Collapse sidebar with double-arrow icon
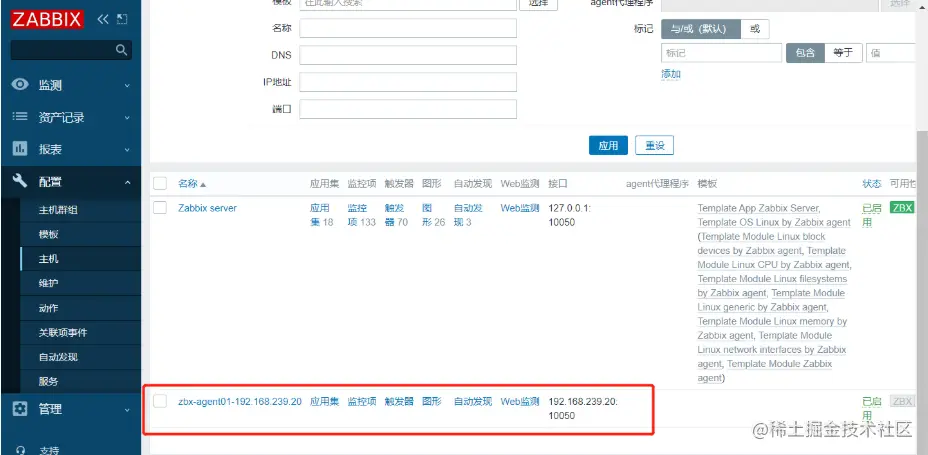Screen dimensions: 928x455 [x=103, y=19]
